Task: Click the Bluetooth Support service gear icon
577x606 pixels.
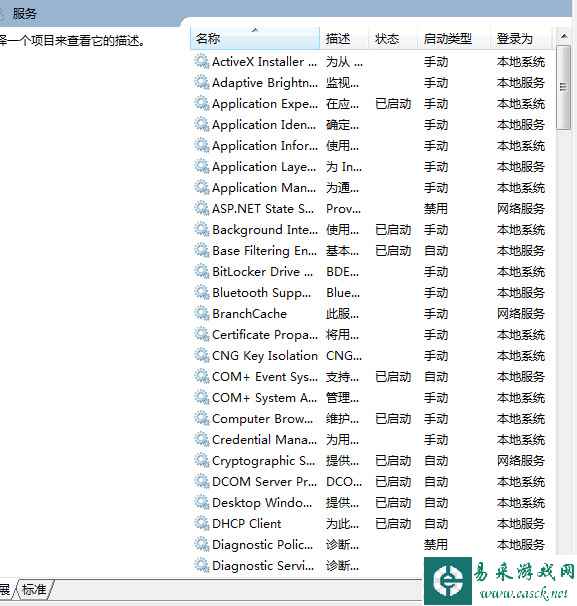Action: click(202, 293)
